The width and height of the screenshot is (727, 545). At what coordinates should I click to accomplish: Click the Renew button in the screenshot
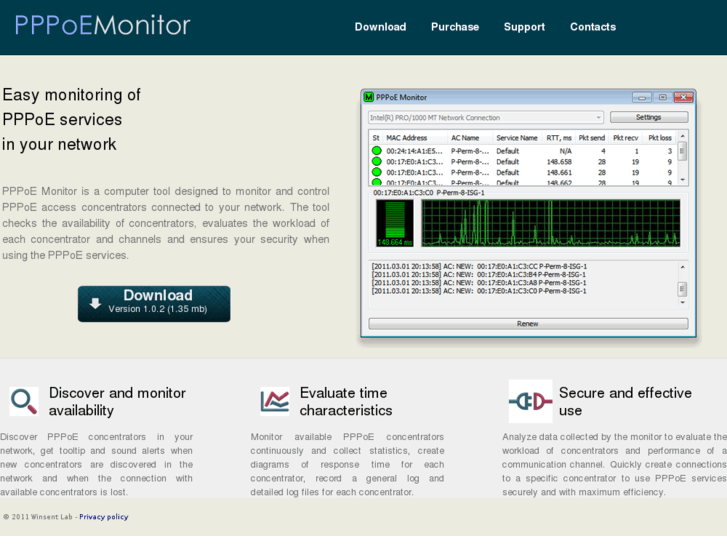[x=528, y=324]
